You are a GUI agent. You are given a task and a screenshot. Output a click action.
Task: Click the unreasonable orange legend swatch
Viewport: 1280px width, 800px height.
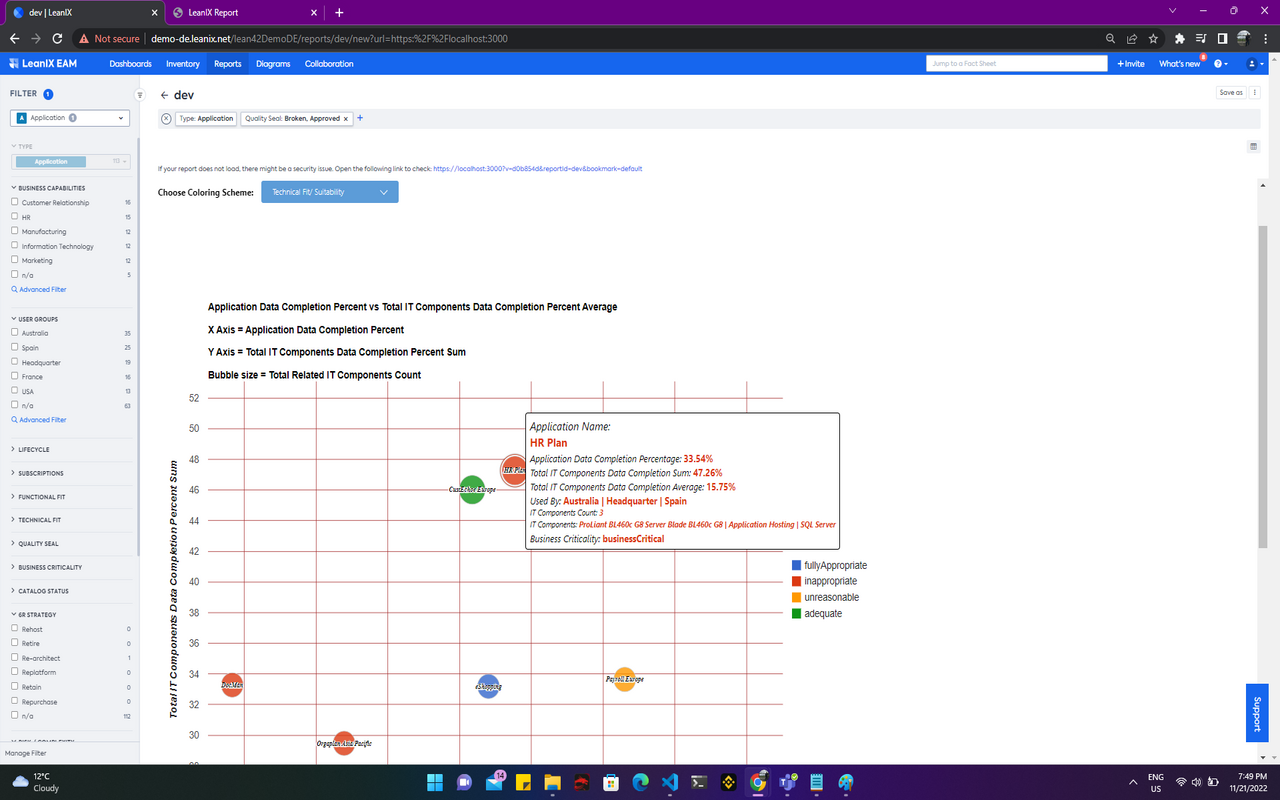point(796,597)
